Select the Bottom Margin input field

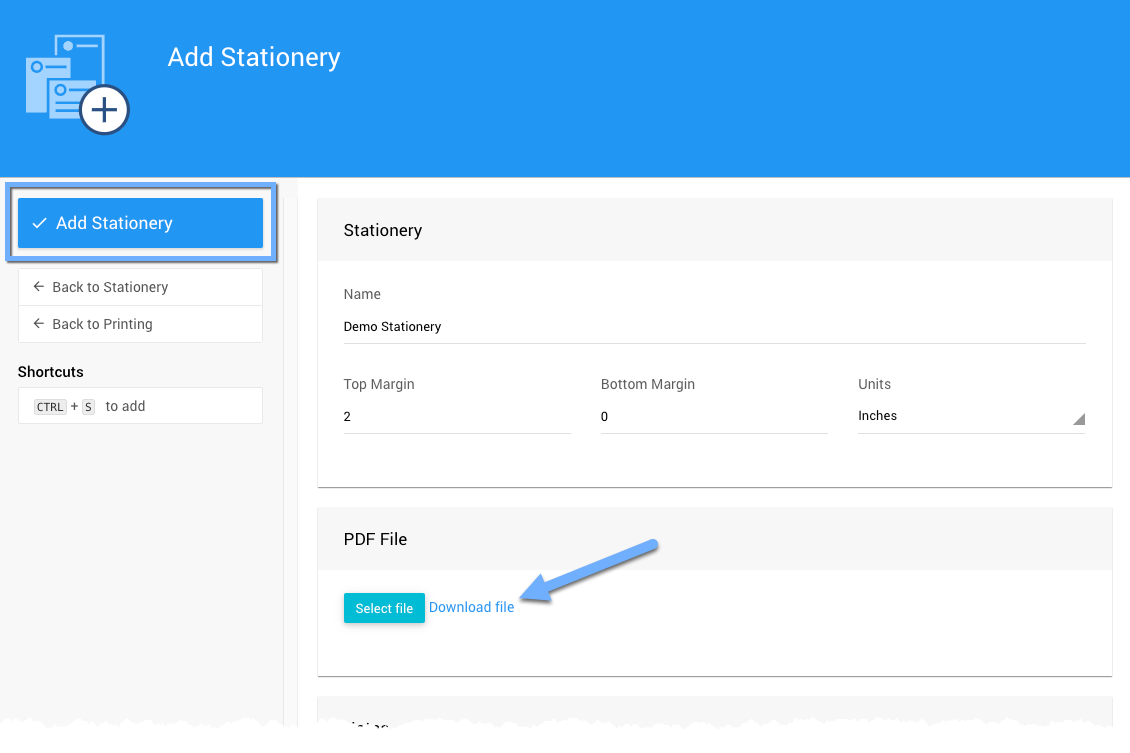[x=713, y=417]
